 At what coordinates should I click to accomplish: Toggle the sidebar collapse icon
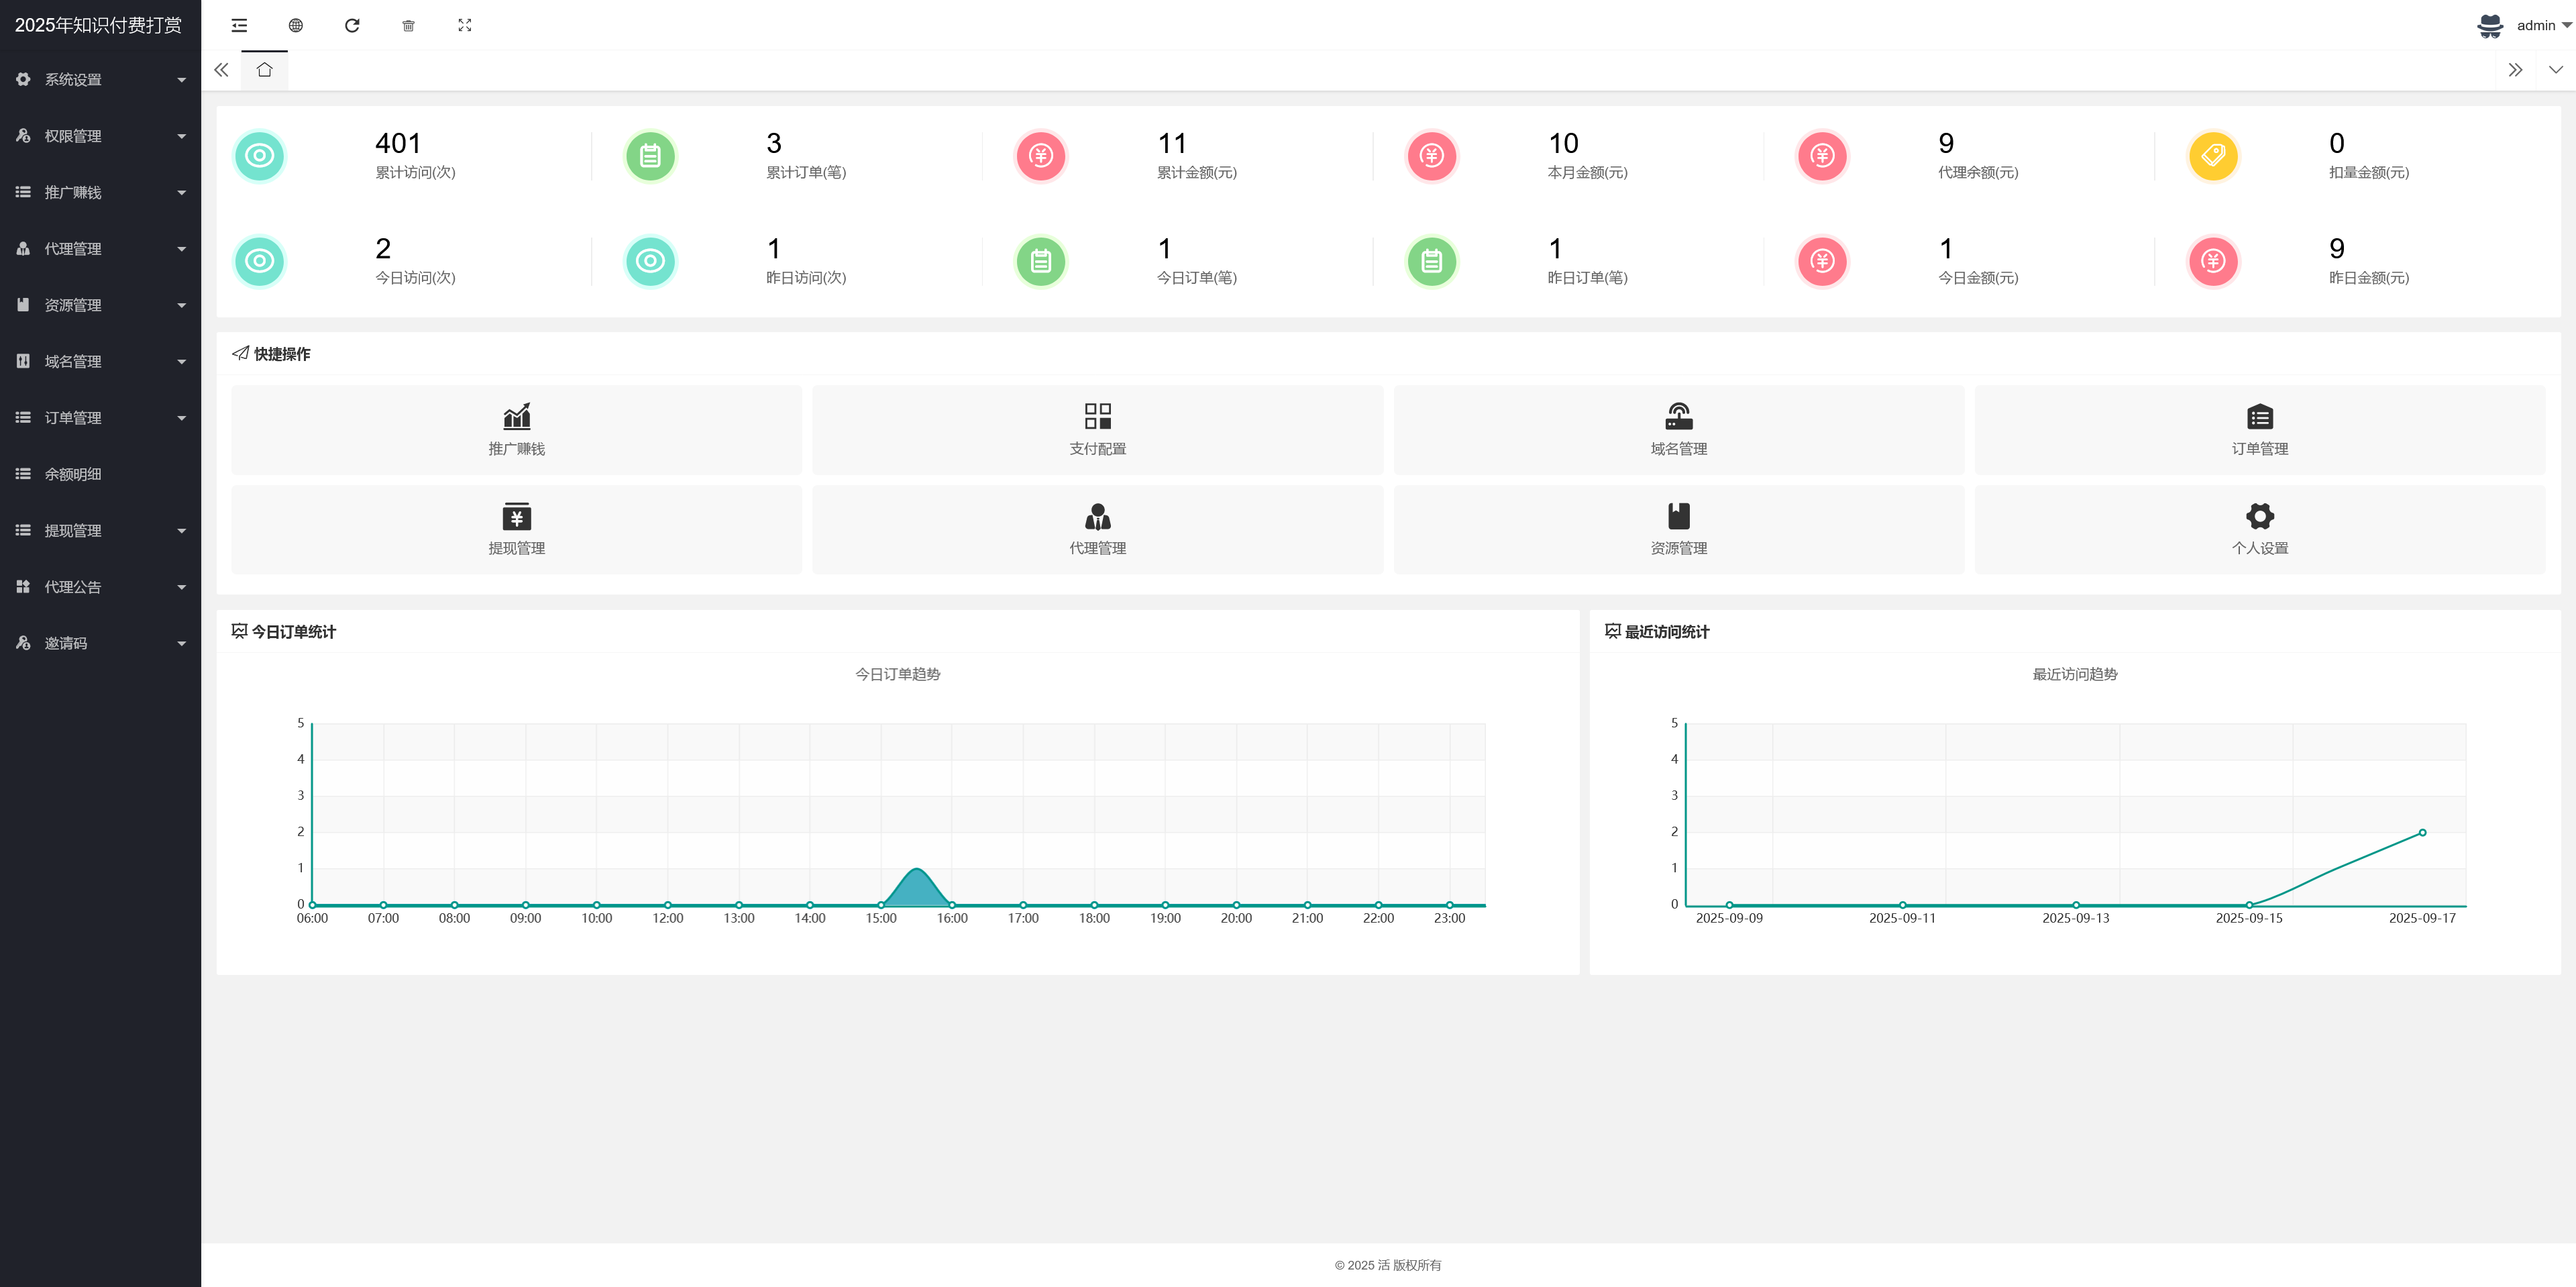coord(239,25)
